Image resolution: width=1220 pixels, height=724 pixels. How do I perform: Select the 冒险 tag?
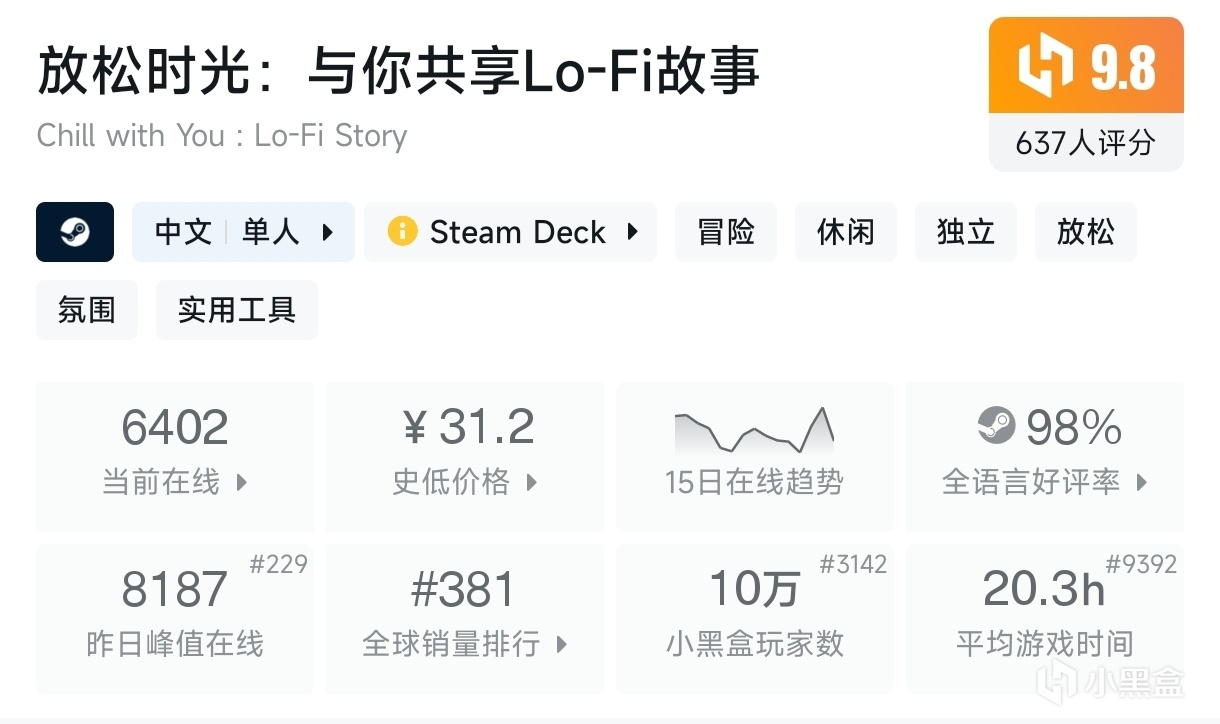[x=726, y=232]
